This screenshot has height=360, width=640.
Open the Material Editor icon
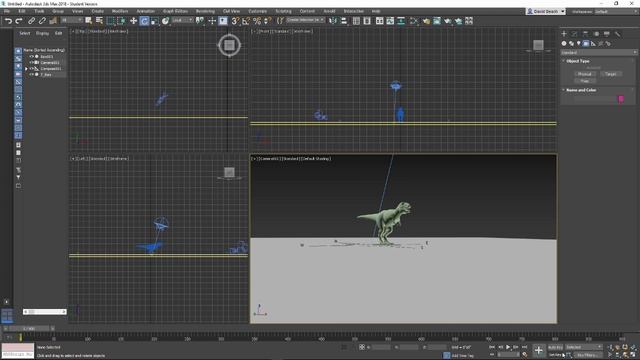pyautogui.click(x=413, y=21)
